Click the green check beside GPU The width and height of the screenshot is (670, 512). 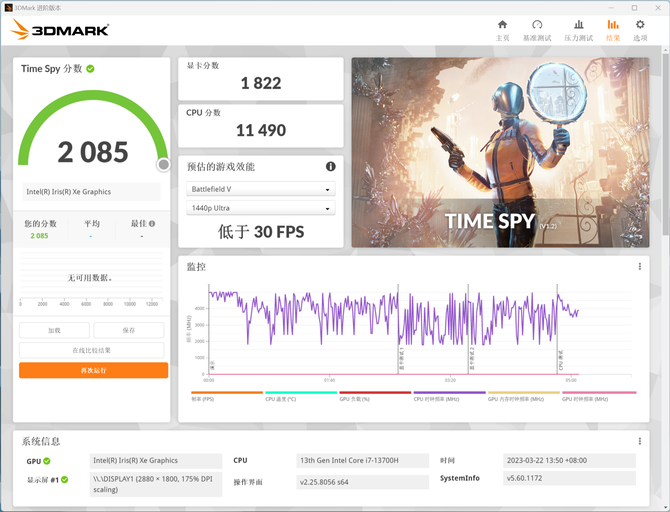click(x=47, y=461)
